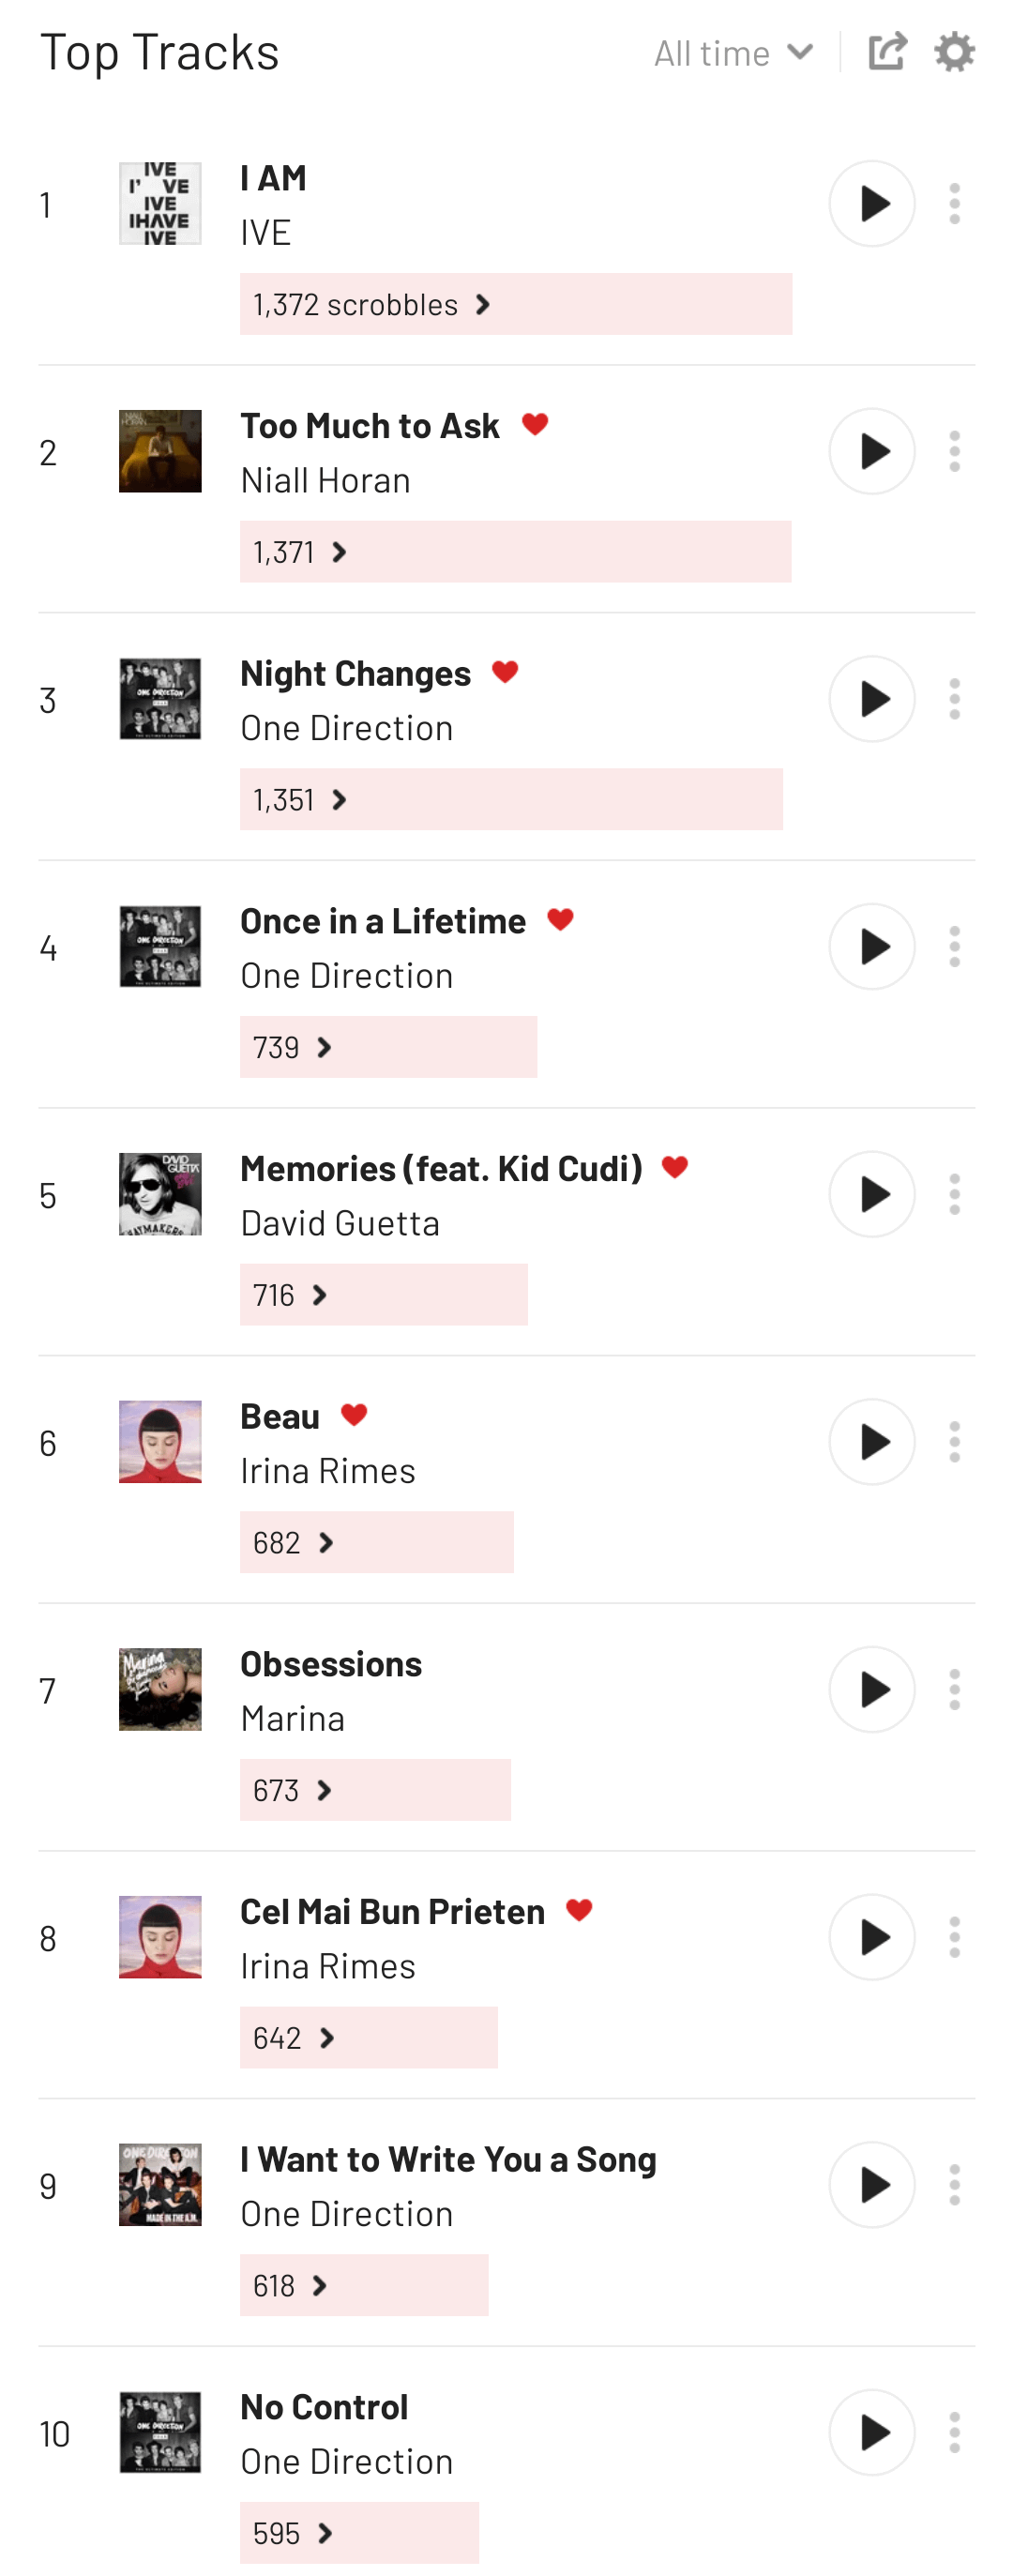Image resolution: width=1013 pixels, height=2576 pixels.
Task: Click the David Guetta album cover thumbnail
Action: (x=160, y=1194)
